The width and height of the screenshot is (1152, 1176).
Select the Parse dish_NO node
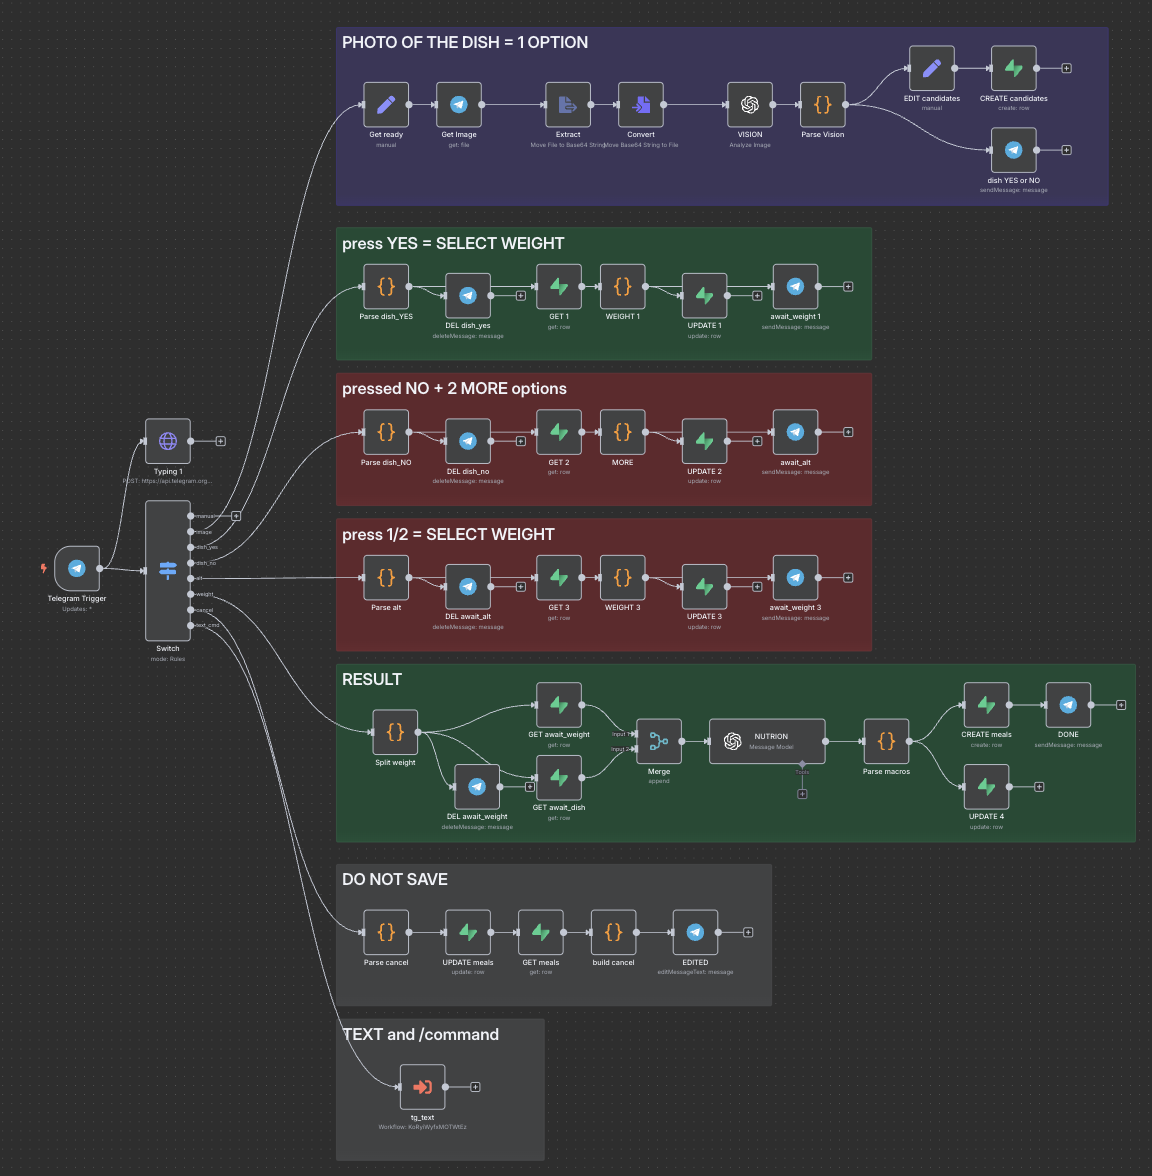click(x=386, y=432)
